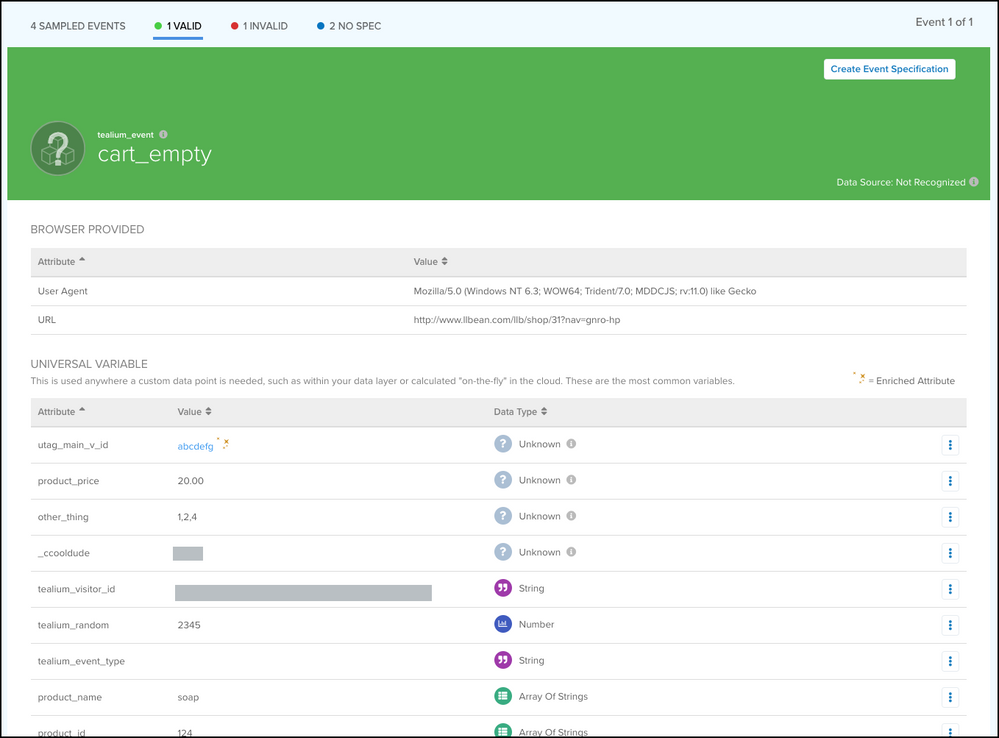Image resolution: width=999 pixels, height=738 pixels.
Task: Switch to the 1 VALID tab
Action: click(178, 26)
